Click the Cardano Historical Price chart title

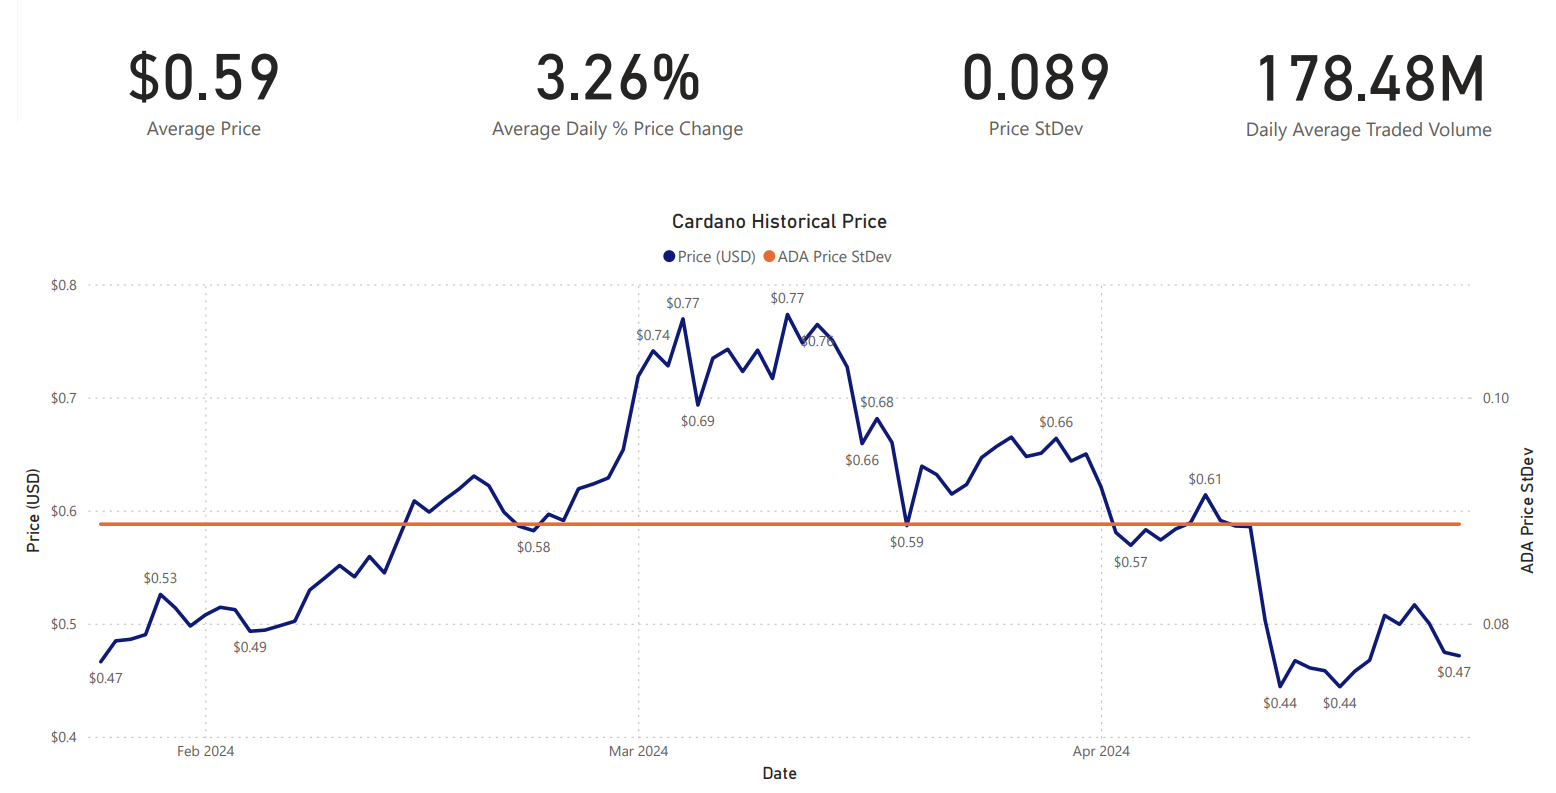click(779, 222)
